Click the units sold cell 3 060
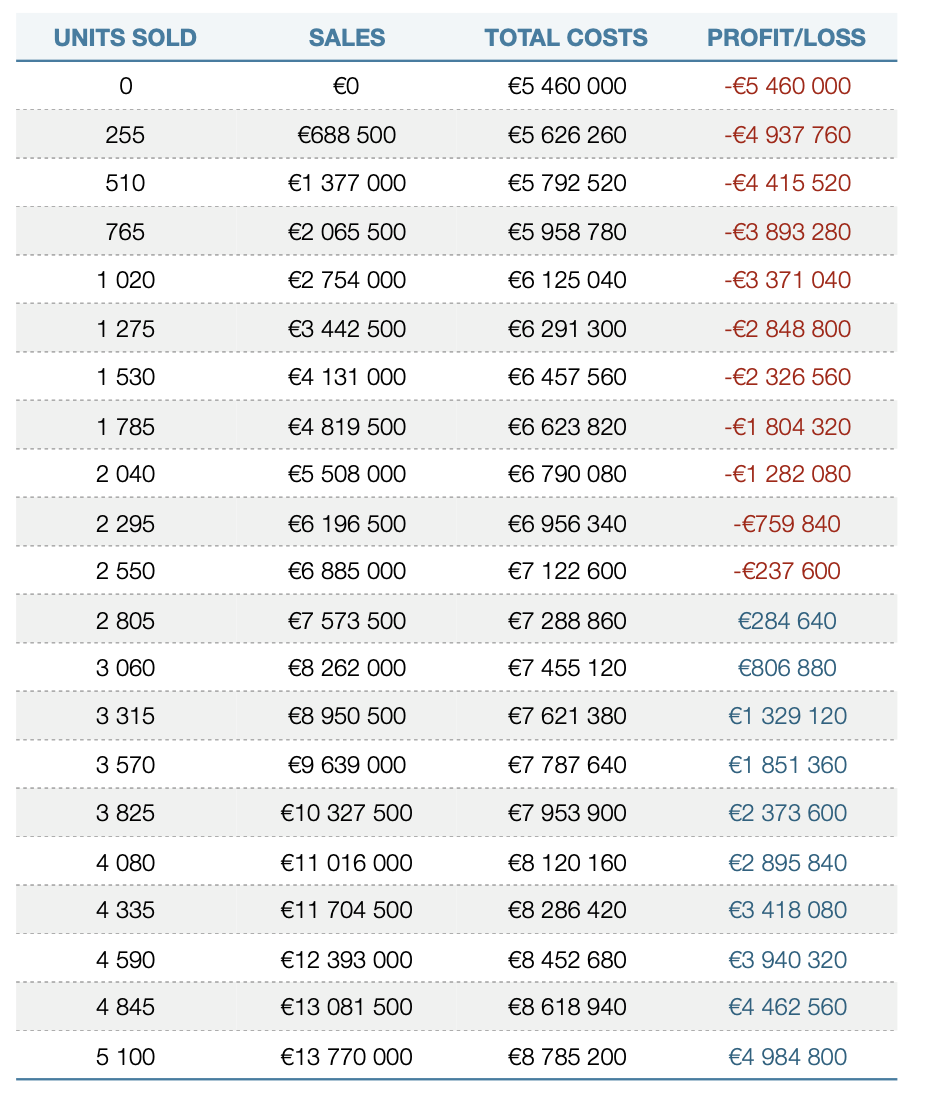Screen dimensions: 928x1100 pyautogui.click(x=125, y=668)
